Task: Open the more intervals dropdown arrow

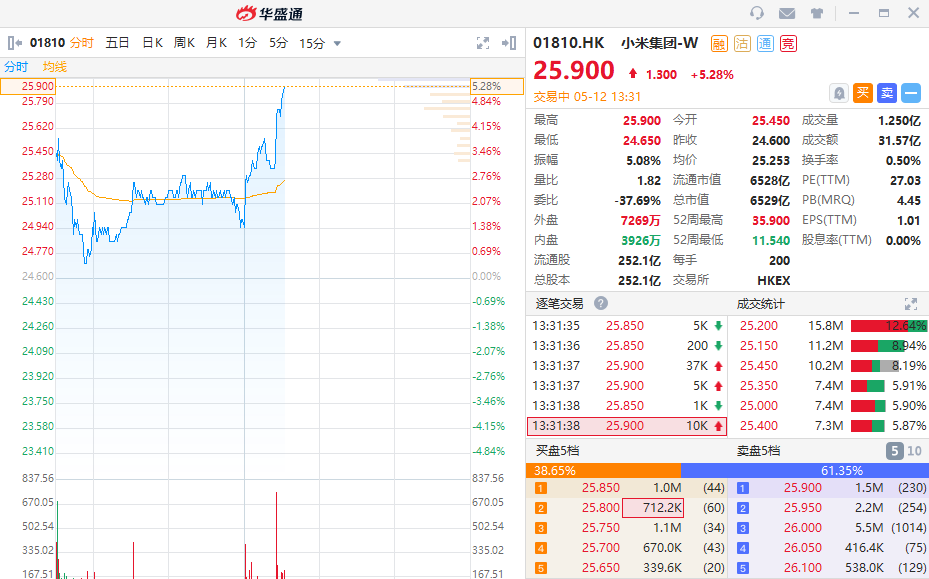Action: click(337, 43)
